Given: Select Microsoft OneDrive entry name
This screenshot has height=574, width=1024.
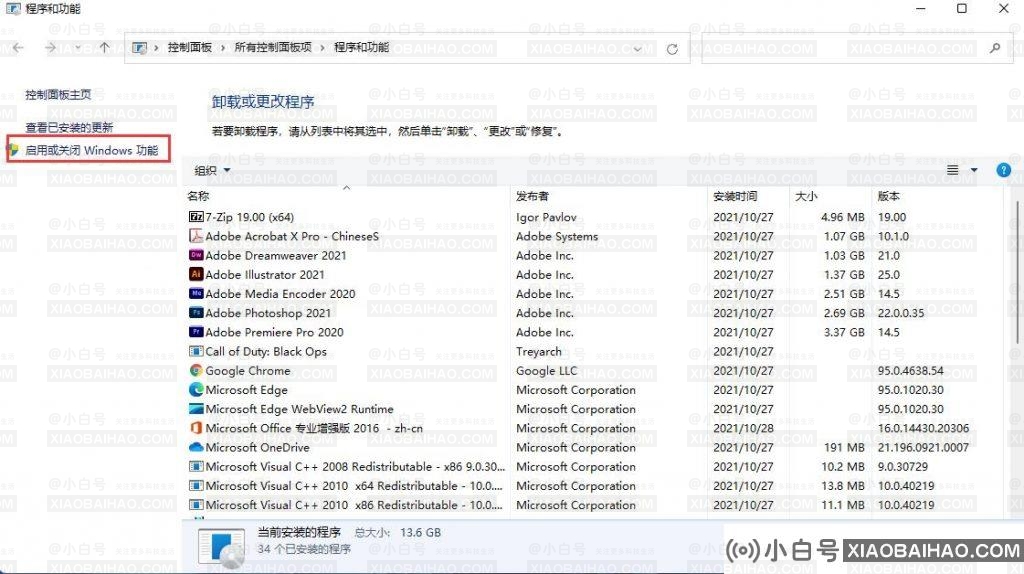Looking at the screenshot, I should click(x=257, y=447).
